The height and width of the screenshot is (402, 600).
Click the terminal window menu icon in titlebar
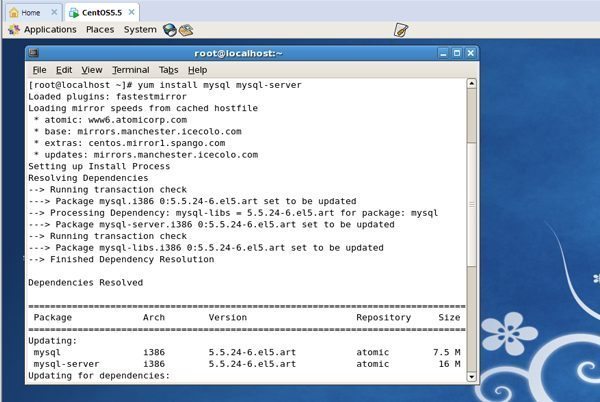tap(34, 53)
